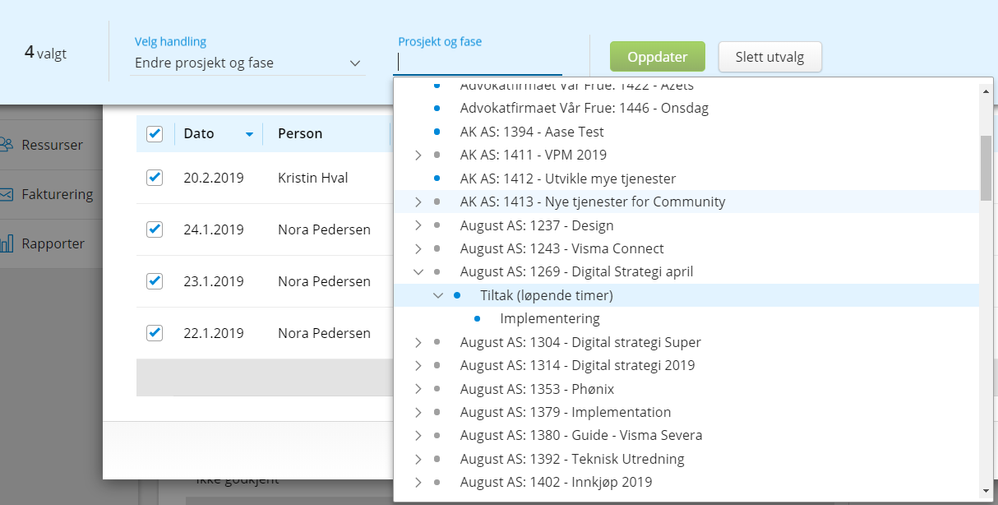Sort by the Person column header
998x505 pixels.
point(300,134)
